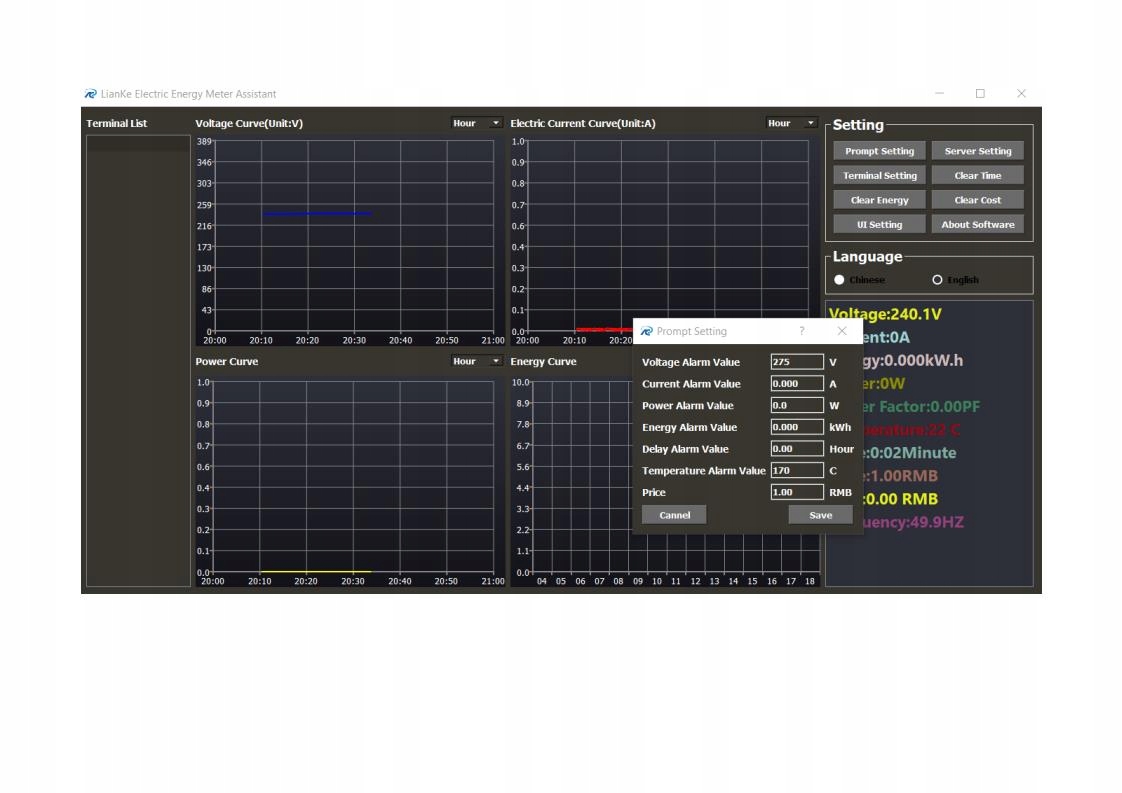Minimize the LianKe main window

coord(940,94)
